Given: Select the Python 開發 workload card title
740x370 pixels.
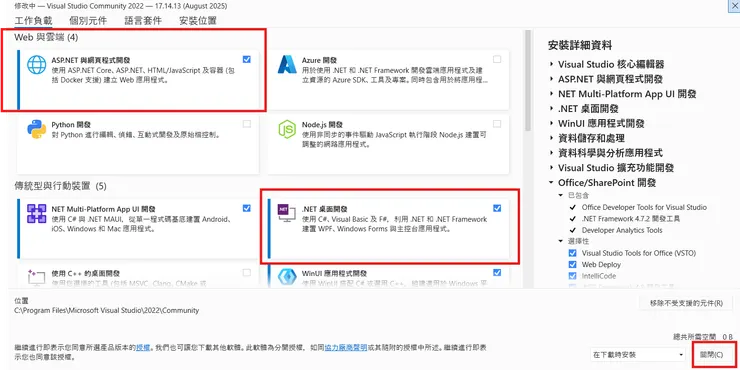Looking at the screenshot, I should [71, 125].
